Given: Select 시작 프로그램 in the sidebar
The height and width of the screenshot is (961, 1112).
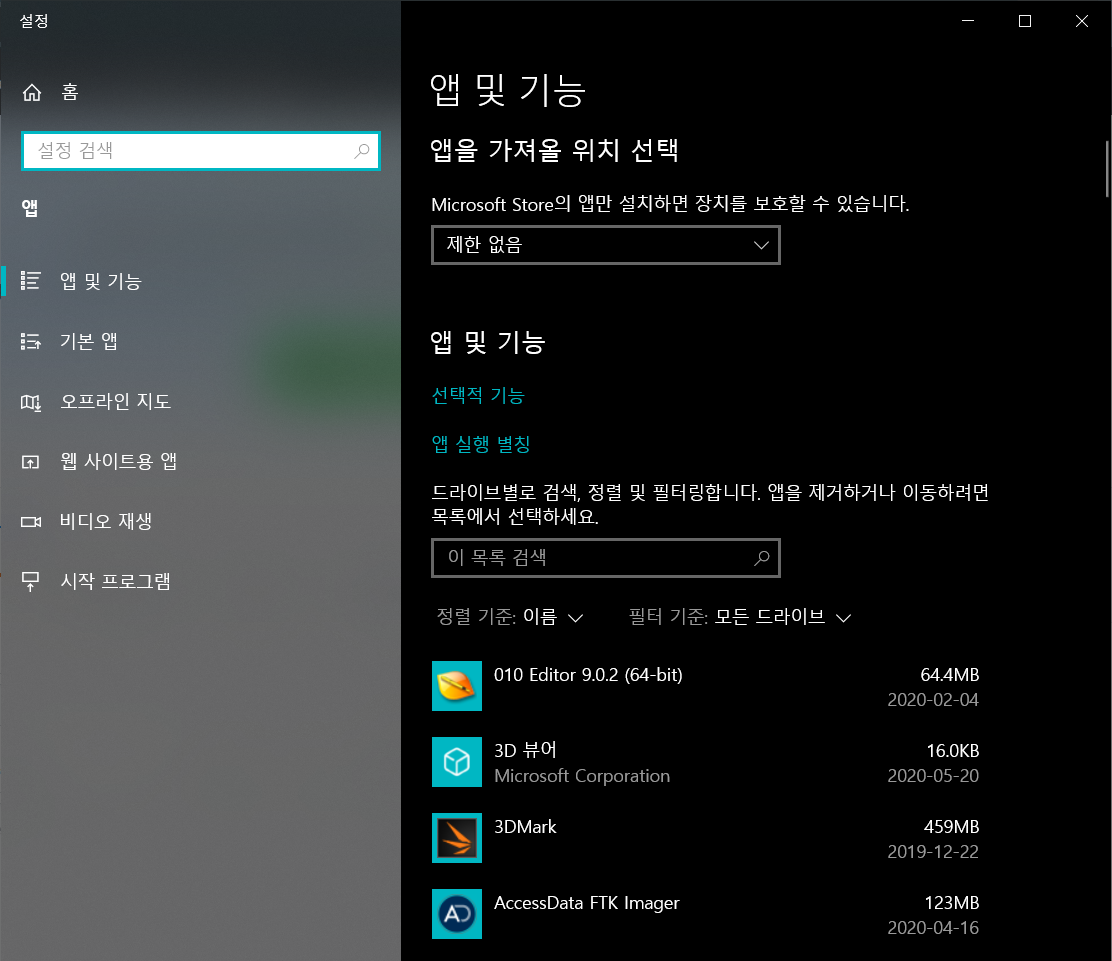Looking at the screenshot, I should pyautogui.click(x=201, y=582).
